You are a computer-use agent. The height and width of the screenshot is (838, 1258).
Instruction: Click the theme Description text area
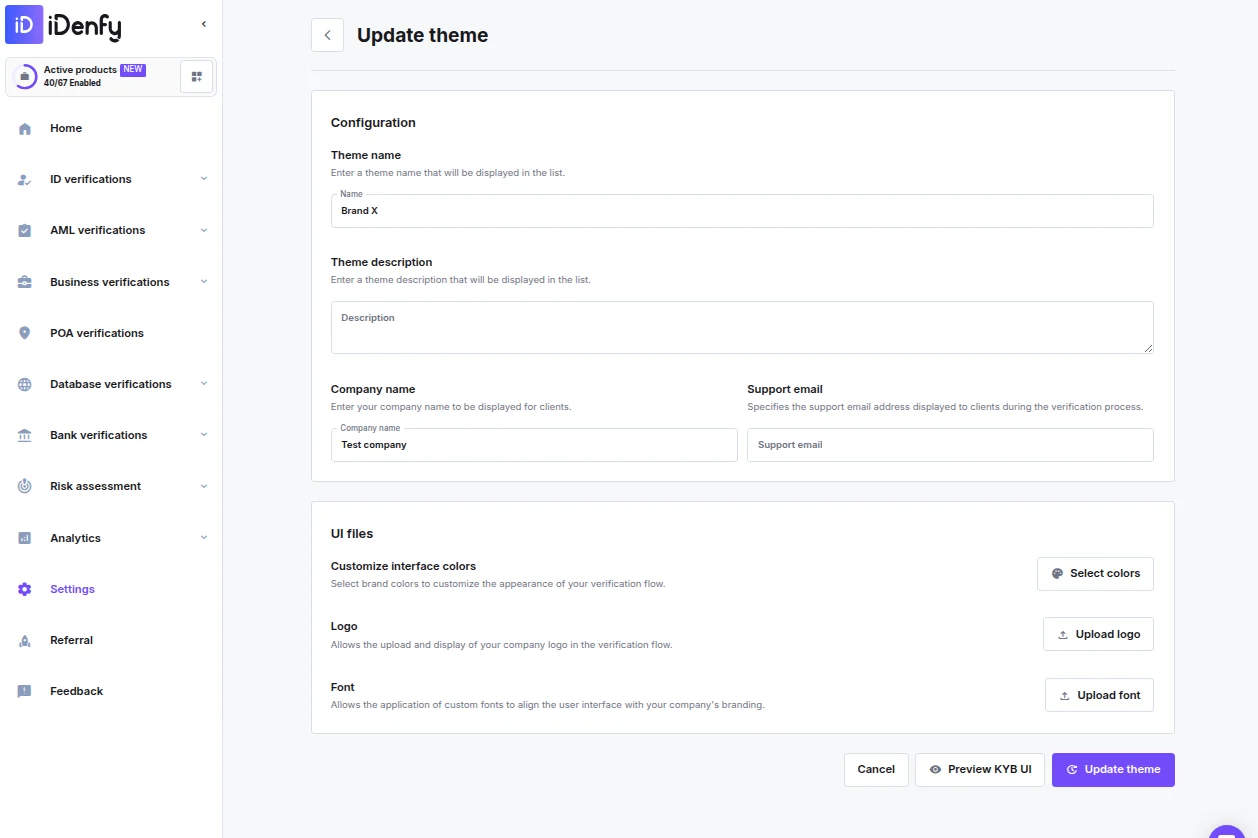742,327
